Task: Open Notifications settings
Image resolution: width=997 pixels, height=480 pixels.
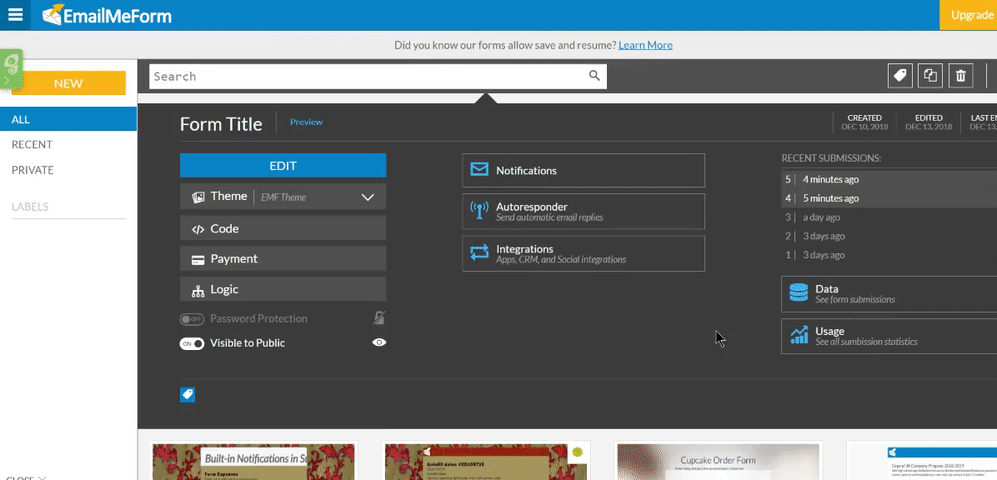Action: point(584,170)
